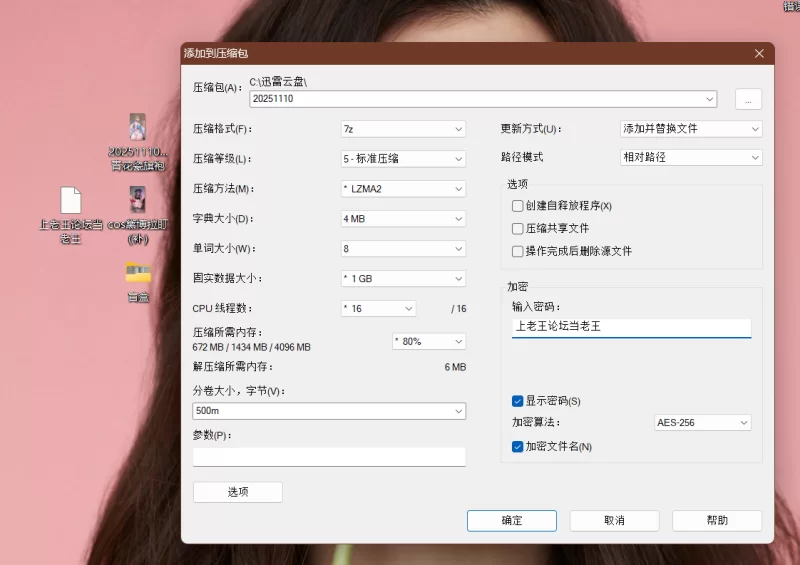Open the 压缩格式 7z dropdown
The image size is (800, 565).
[x=403, y=129]
